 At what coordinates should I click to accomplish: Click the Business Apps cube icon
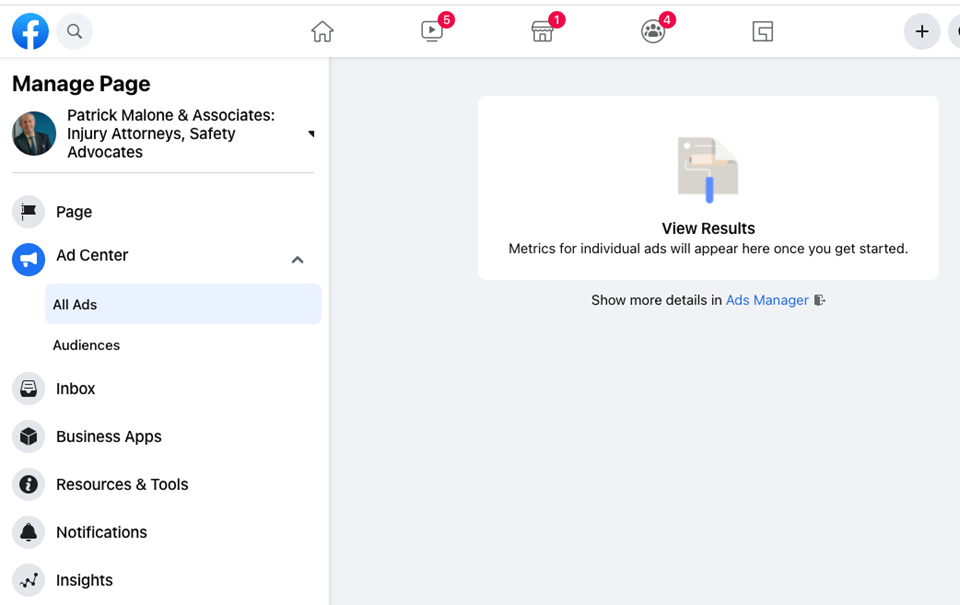point(28,437)
